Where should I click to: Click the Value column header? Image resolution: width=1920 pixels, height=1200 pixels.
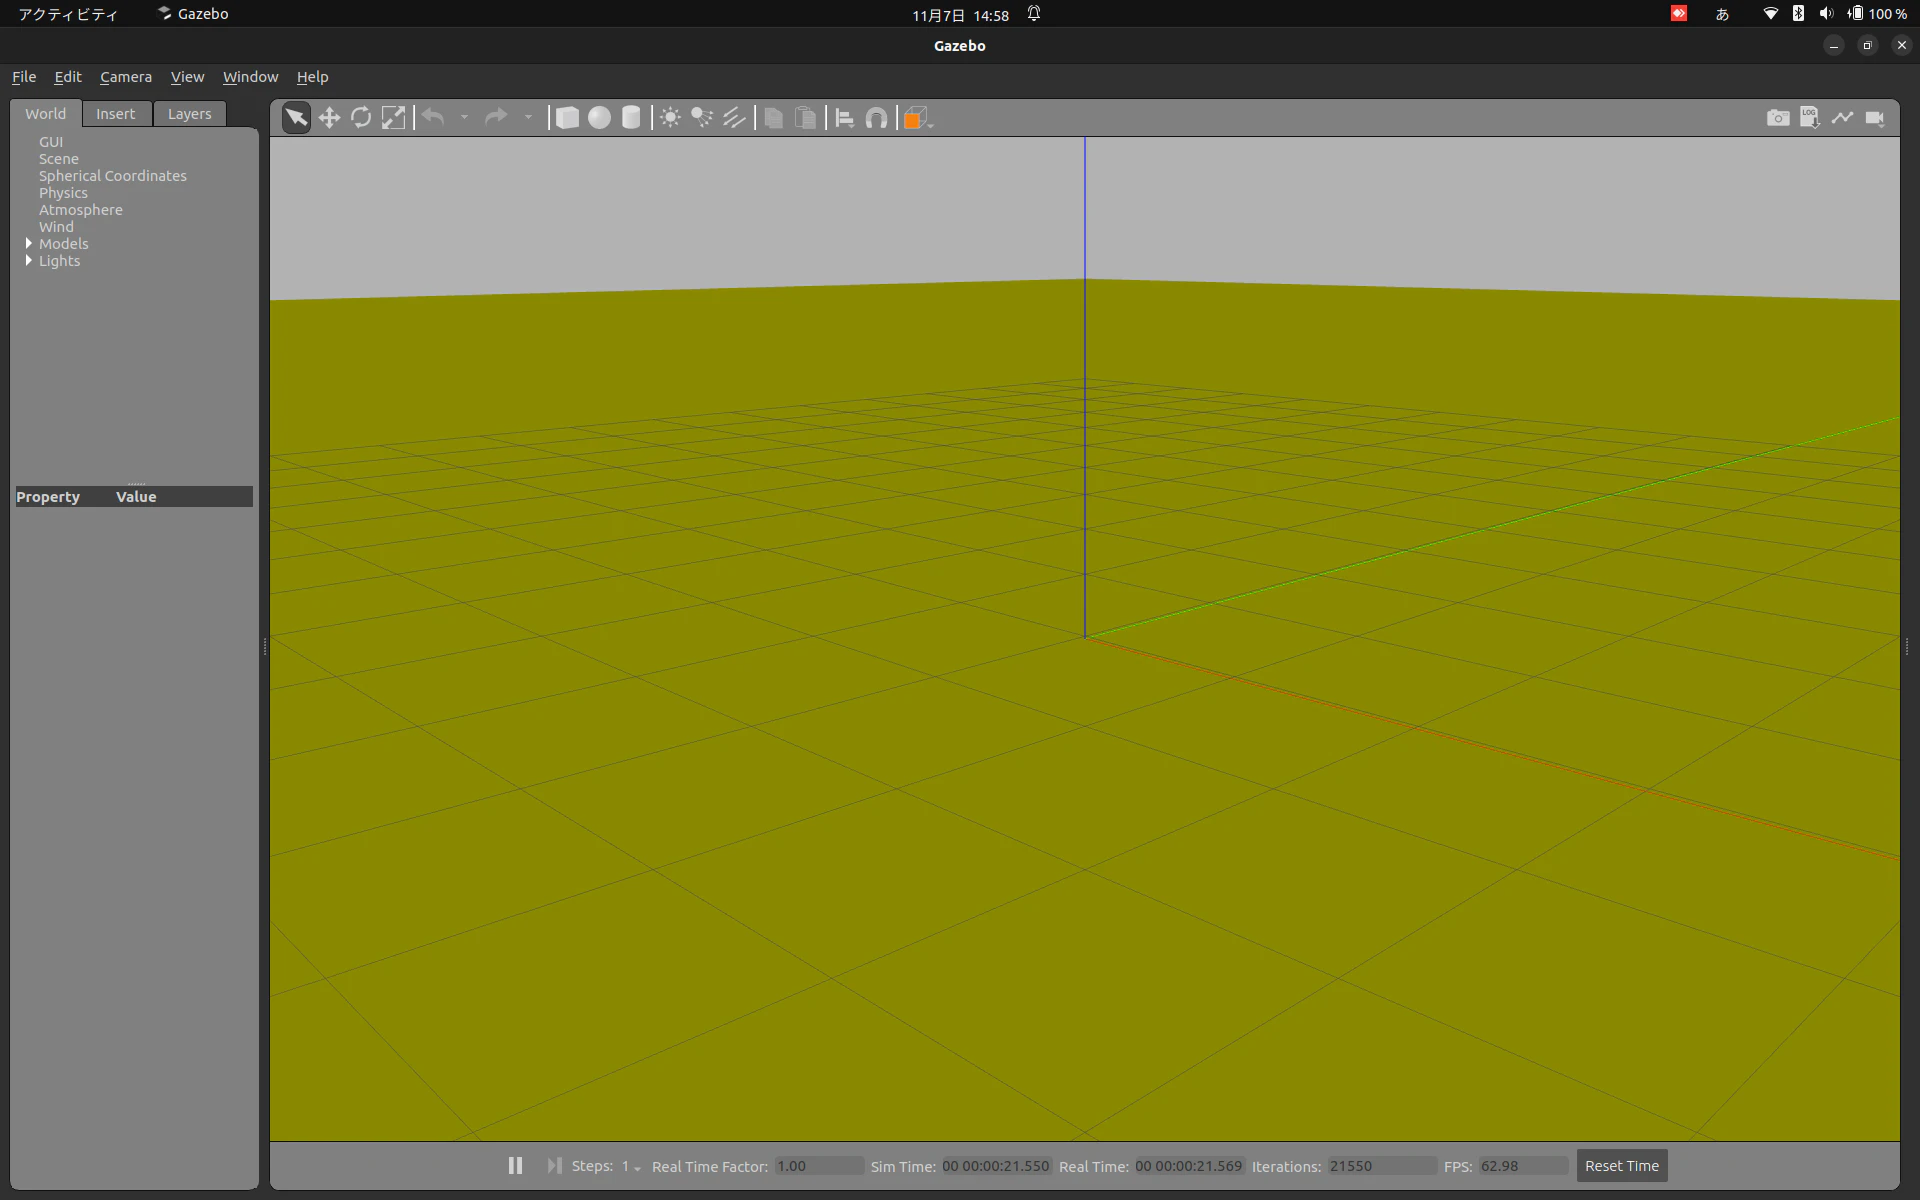[x=136, y=497]
